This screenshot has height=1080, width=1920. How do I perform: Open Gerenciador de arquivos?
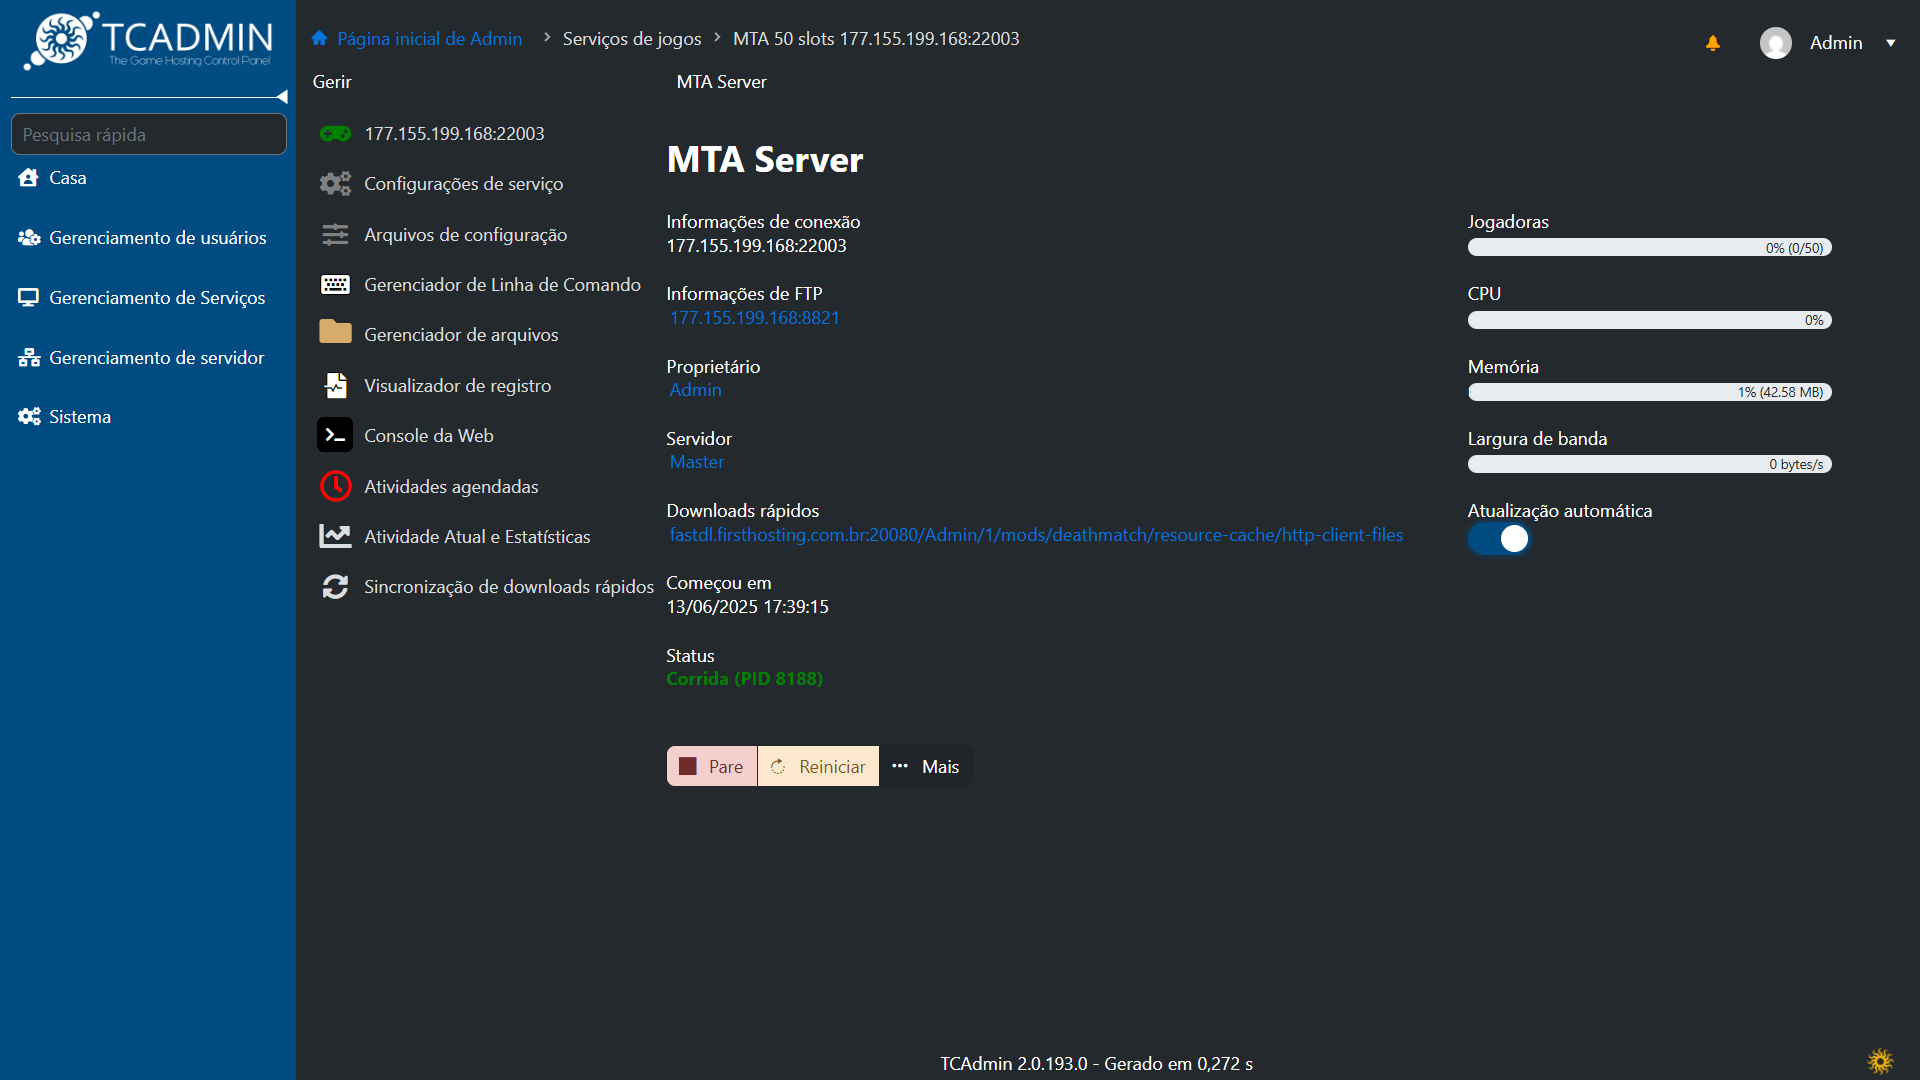pos(461,335)
